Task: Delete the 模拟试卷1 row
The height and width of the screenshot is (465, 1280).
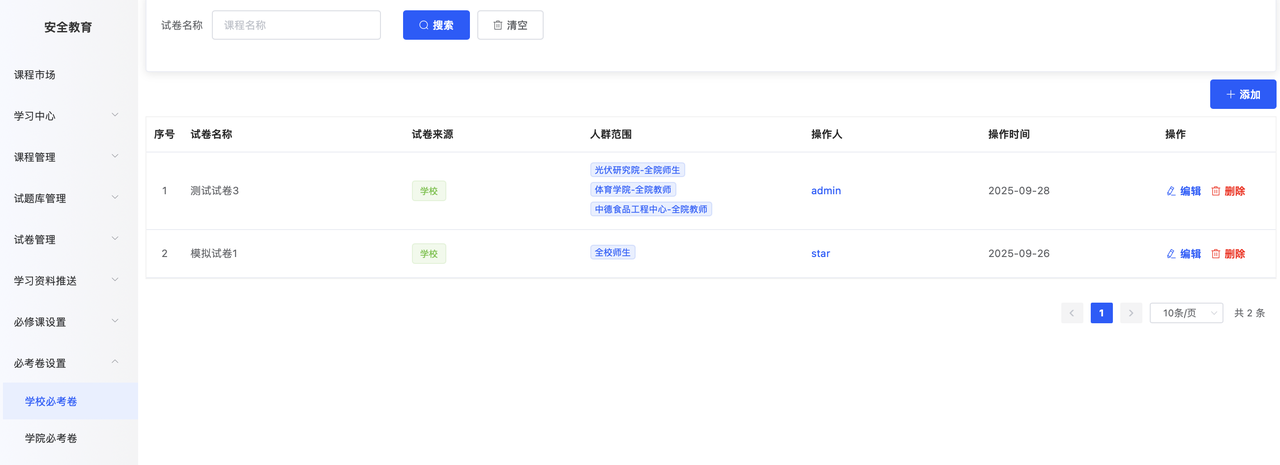Action: pos(1227,254)
